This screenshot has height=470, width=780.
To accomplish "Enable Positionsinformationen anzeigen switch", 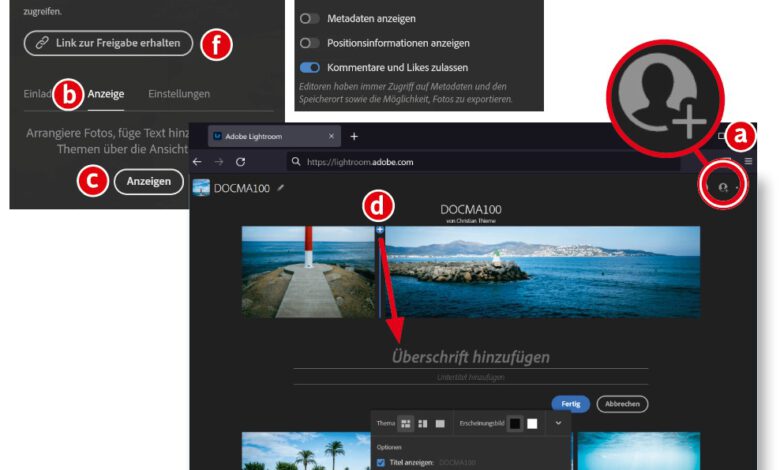I will click(x=309, y=43).
